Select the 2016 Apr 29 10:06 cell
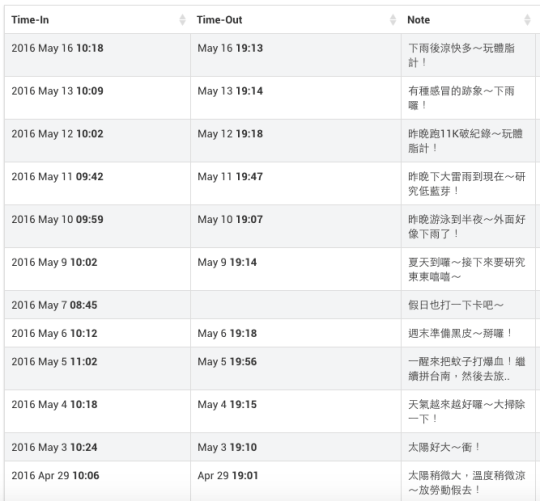The image size is (540, 501). point(97,481)
